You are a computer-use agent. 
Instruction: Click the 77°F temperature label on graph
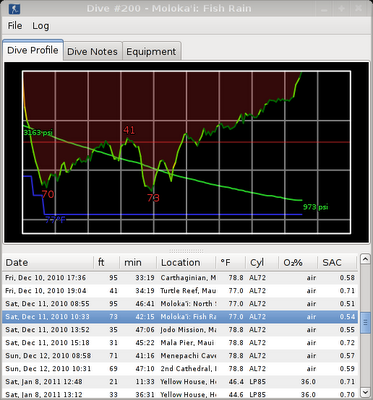55,220
